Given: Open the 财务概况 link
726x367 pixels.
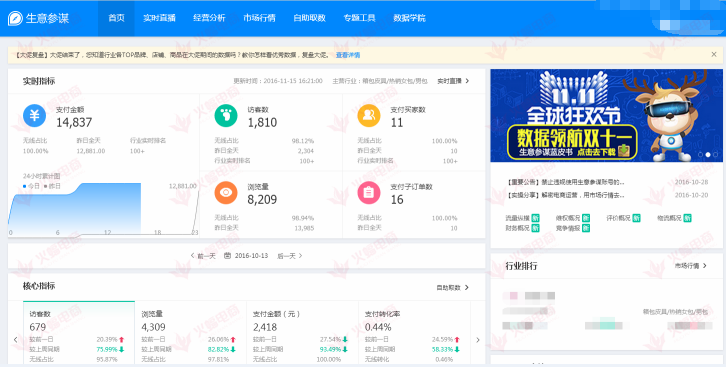Looking at the screenshot, I should click(517, 228).
